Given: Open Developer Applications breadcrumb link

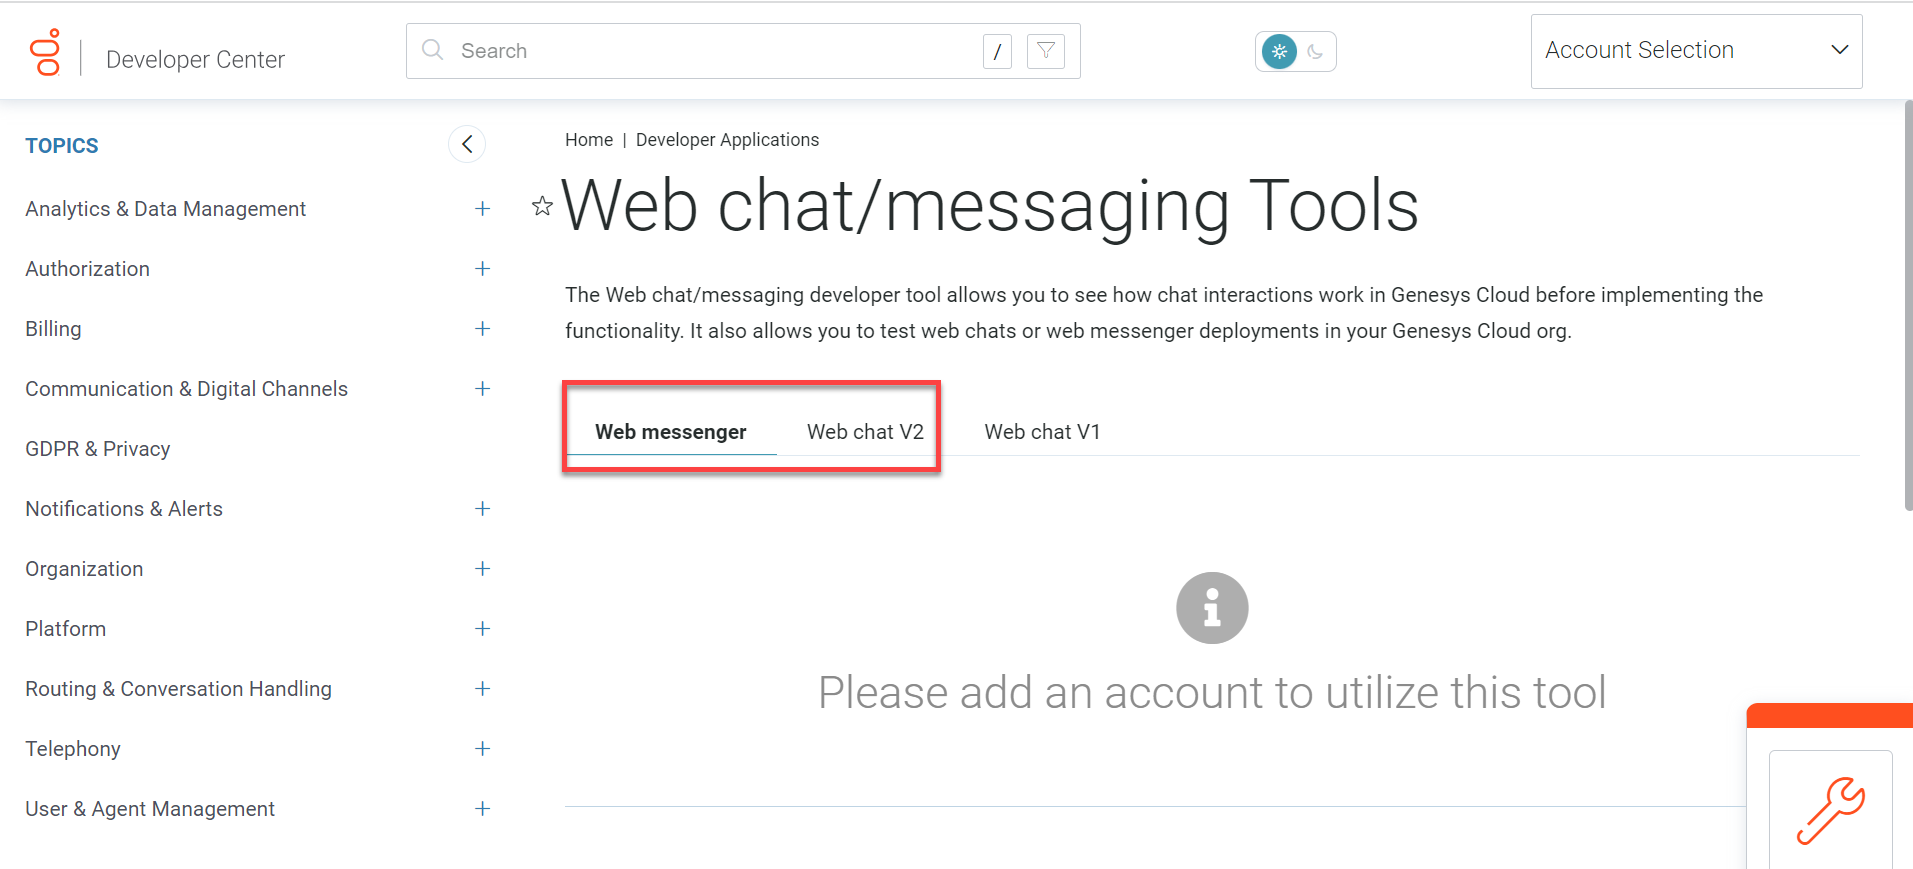Looking at the screenshot, I should tap(727, 140).
